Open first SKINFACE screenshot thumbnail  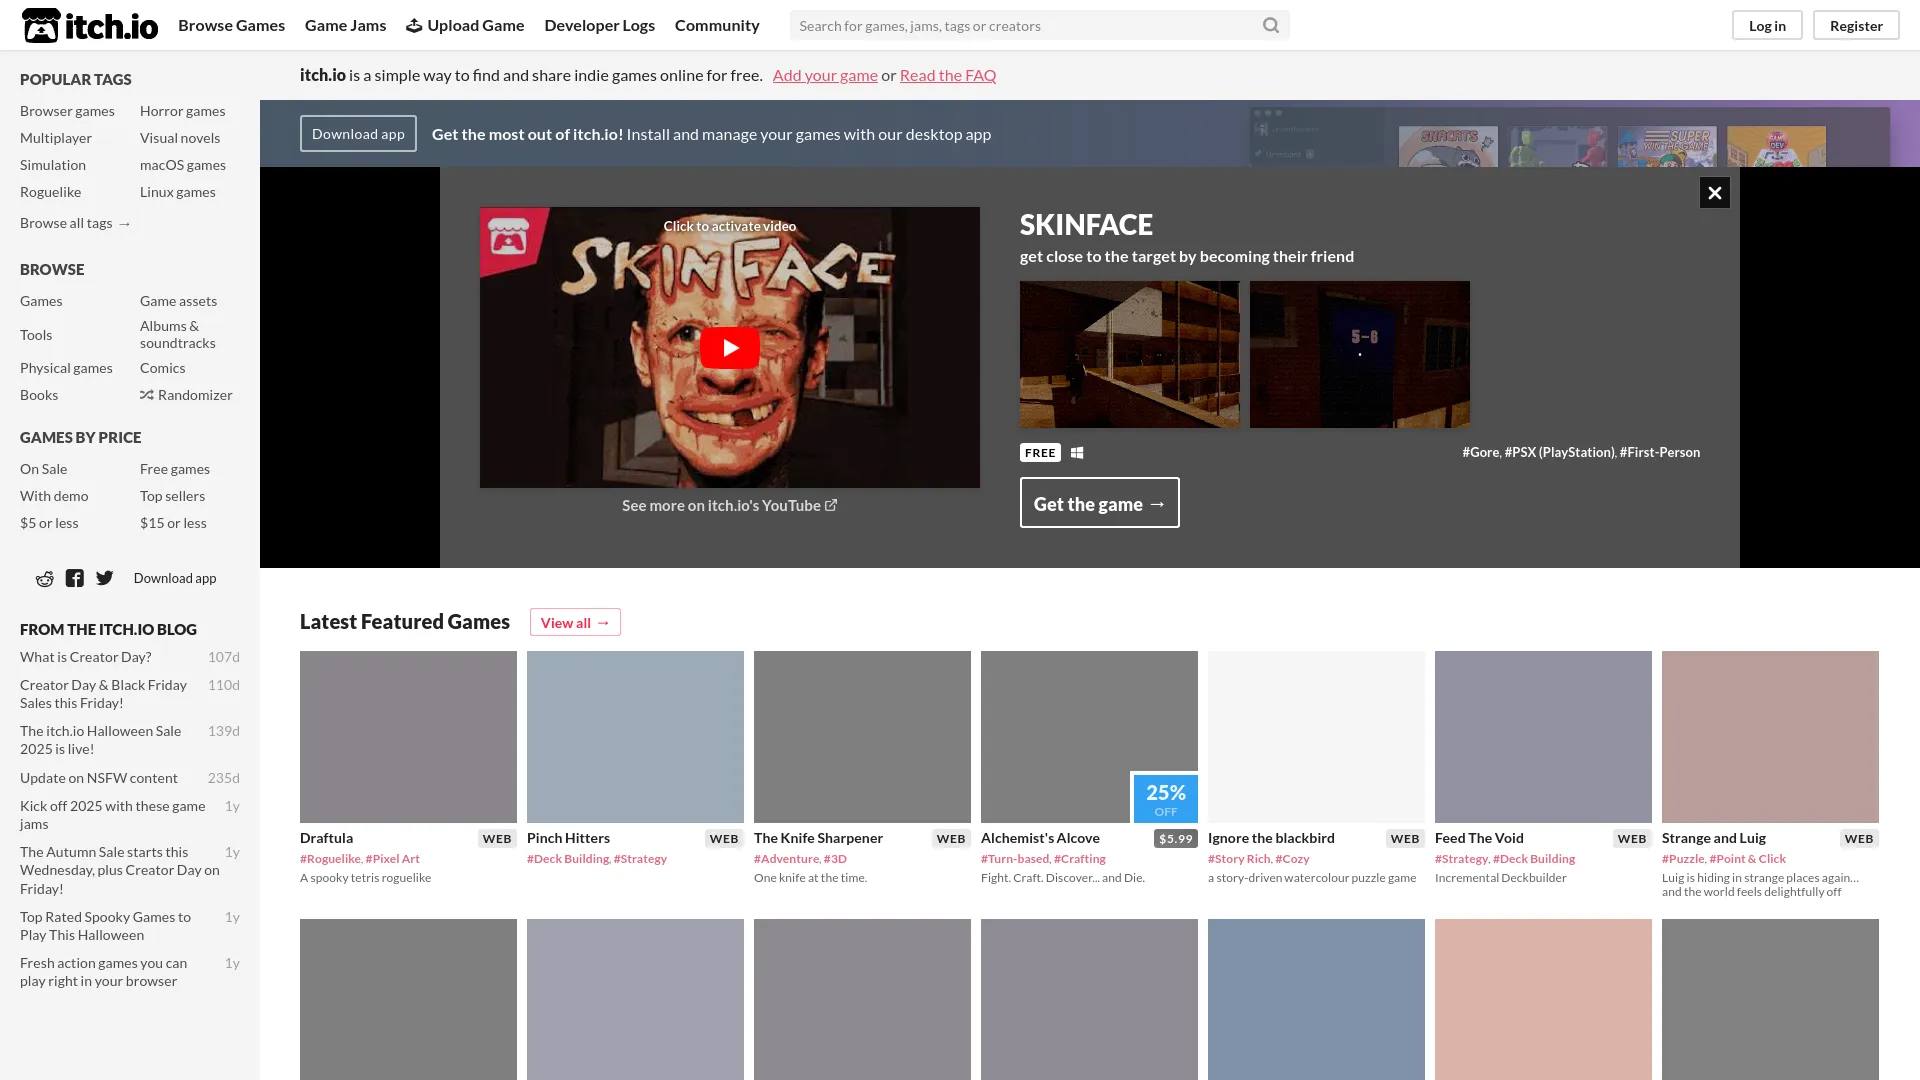[1129, 354]
